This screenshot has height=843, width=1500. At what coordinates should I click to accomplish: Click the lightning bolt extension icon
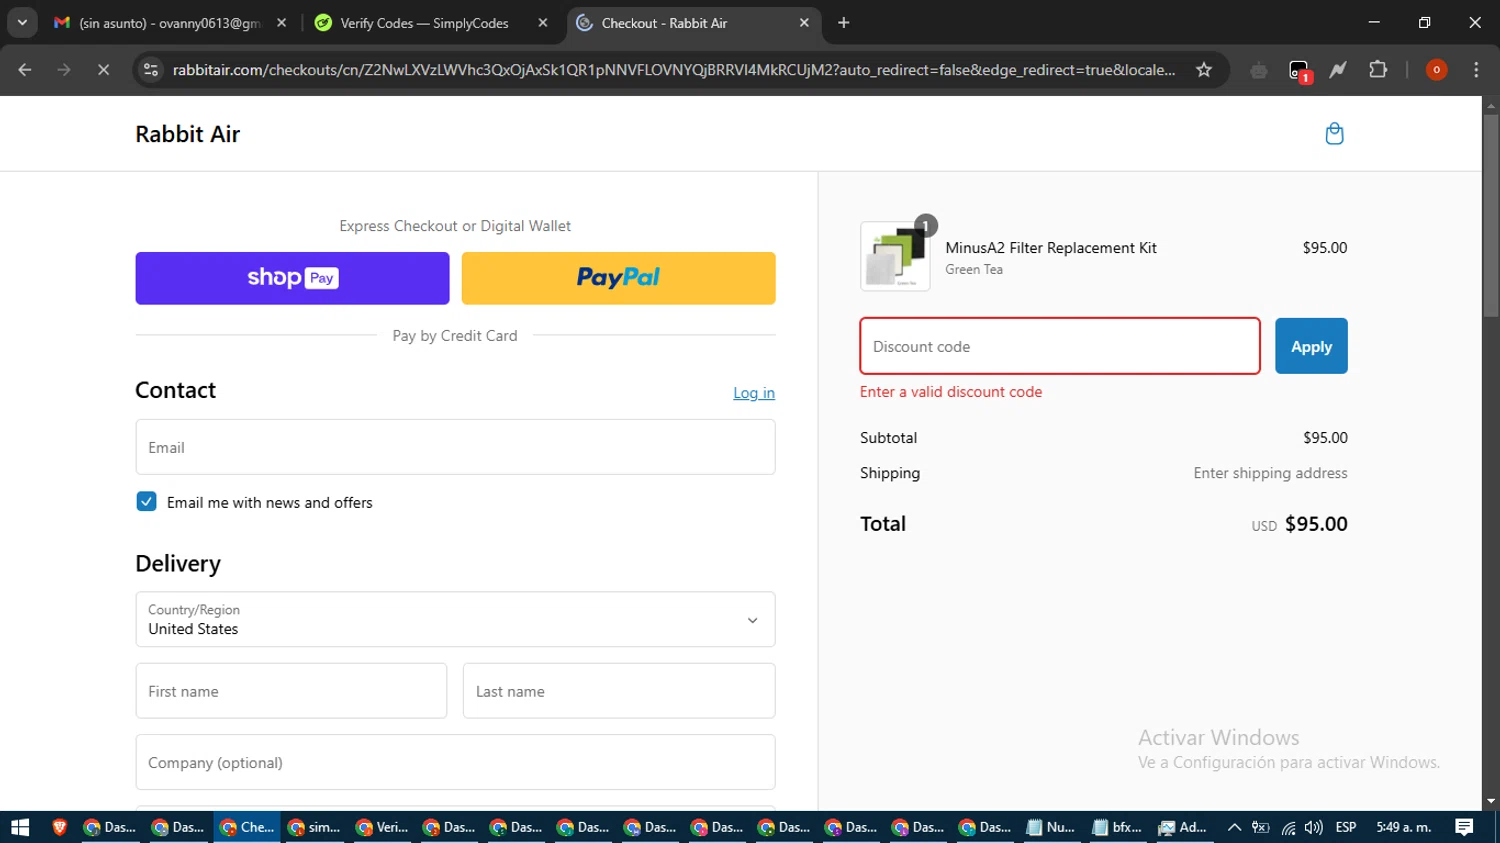pyautogui.click(x=1338, y=70)
